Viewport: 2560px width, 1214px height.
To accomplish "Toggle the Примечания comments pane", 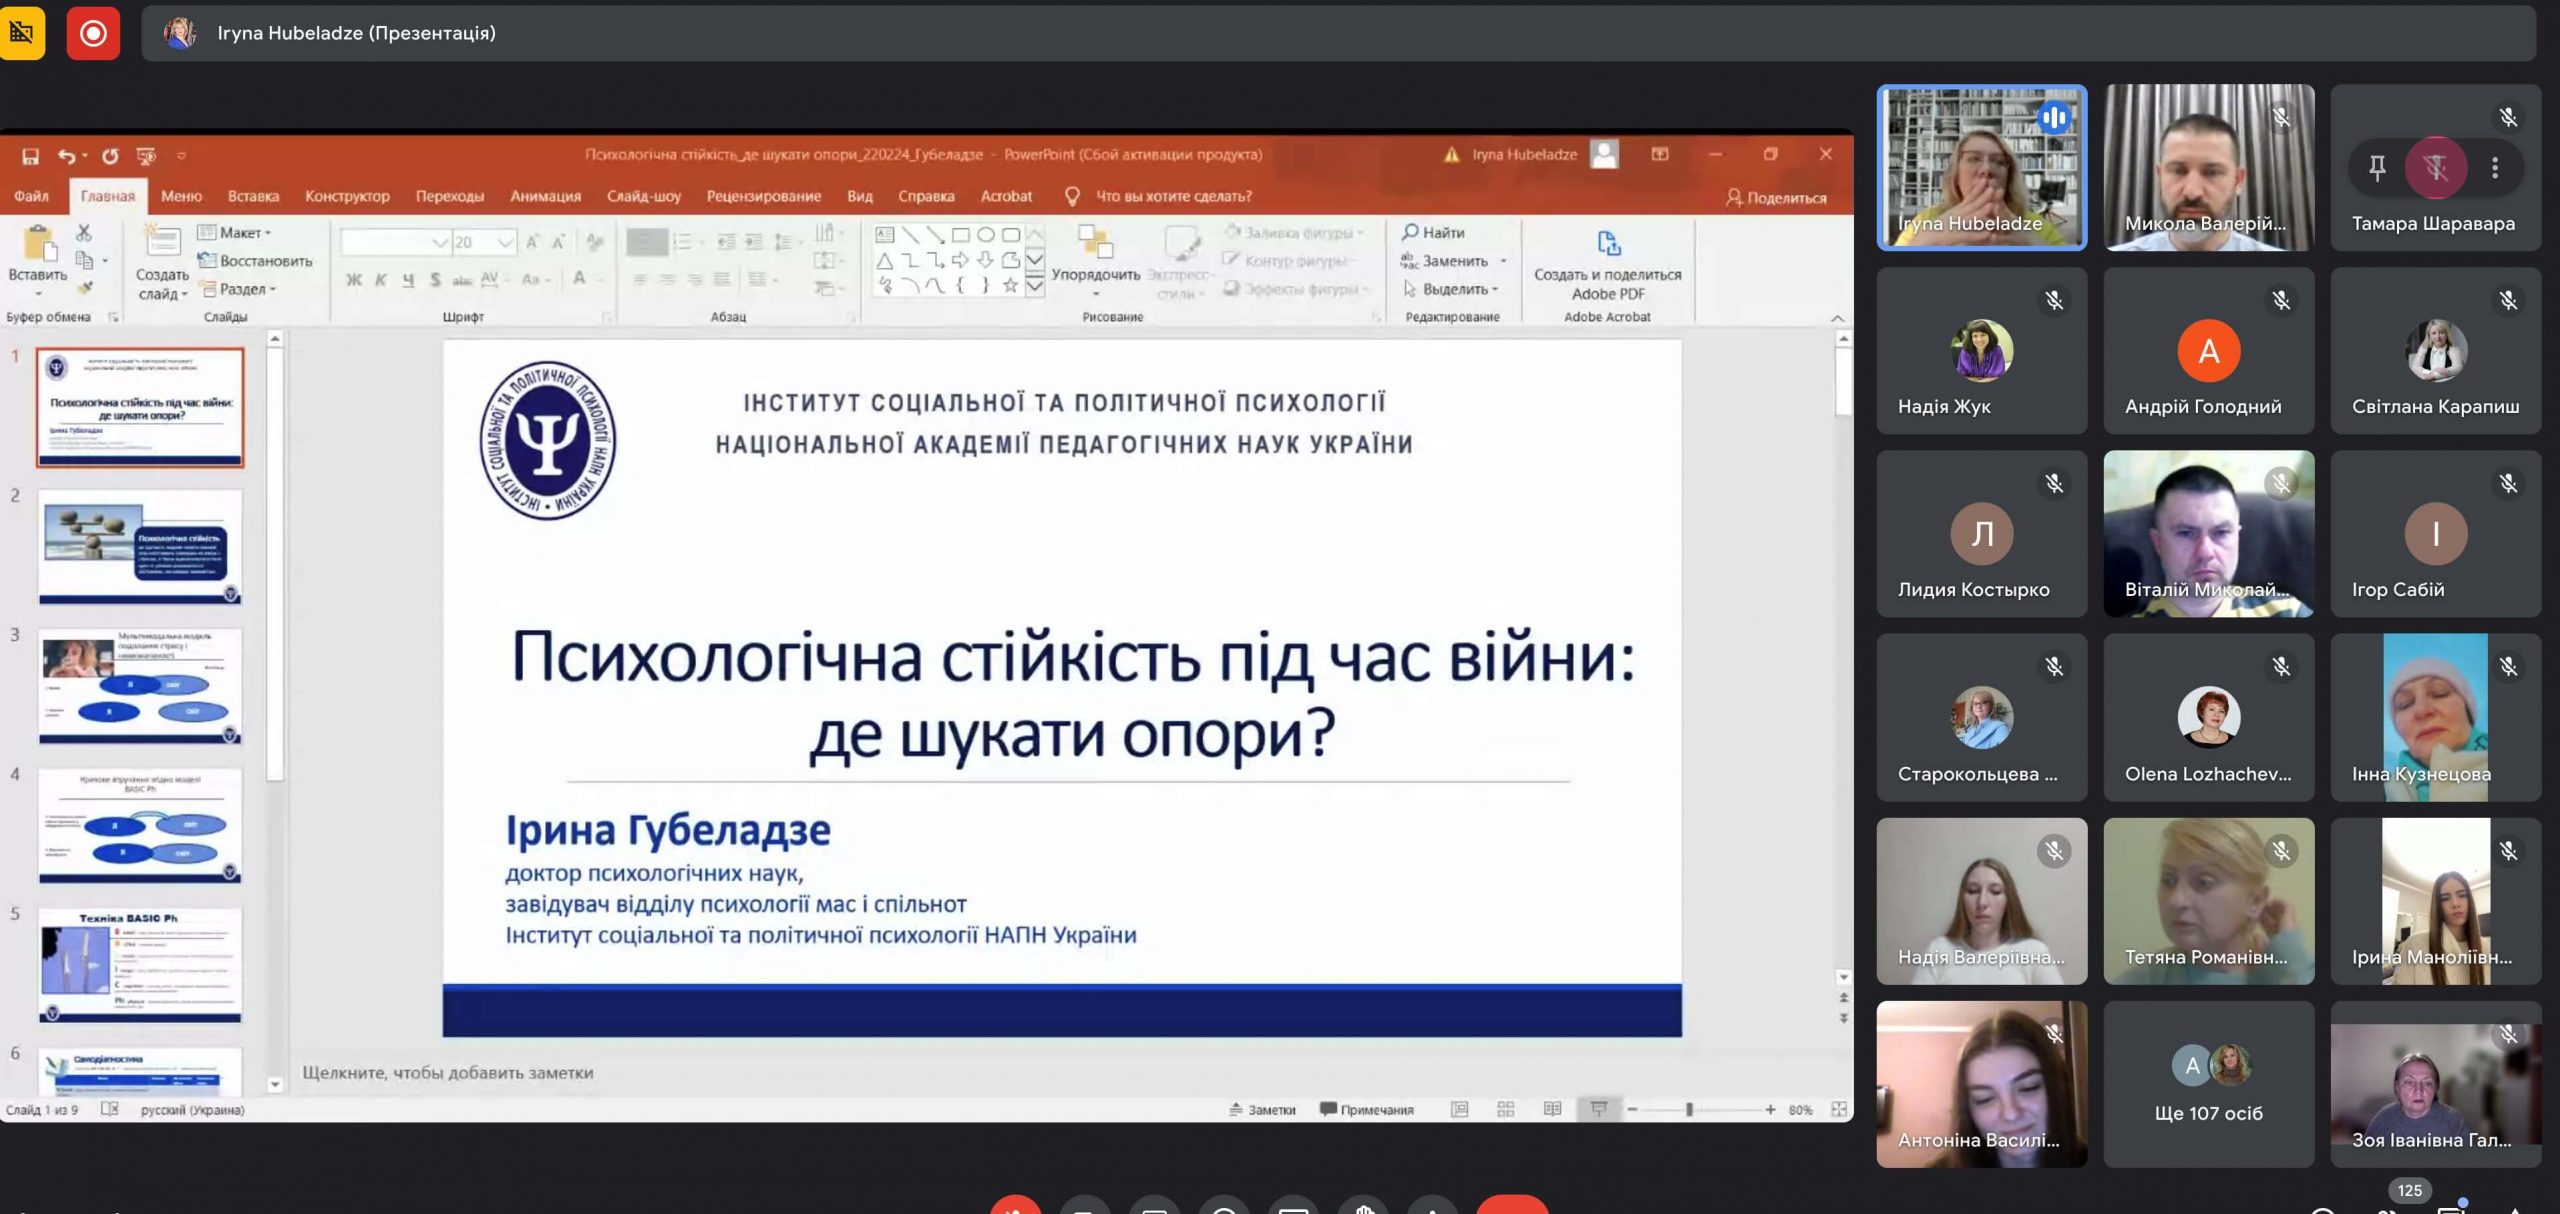I will point(1366,1109).
